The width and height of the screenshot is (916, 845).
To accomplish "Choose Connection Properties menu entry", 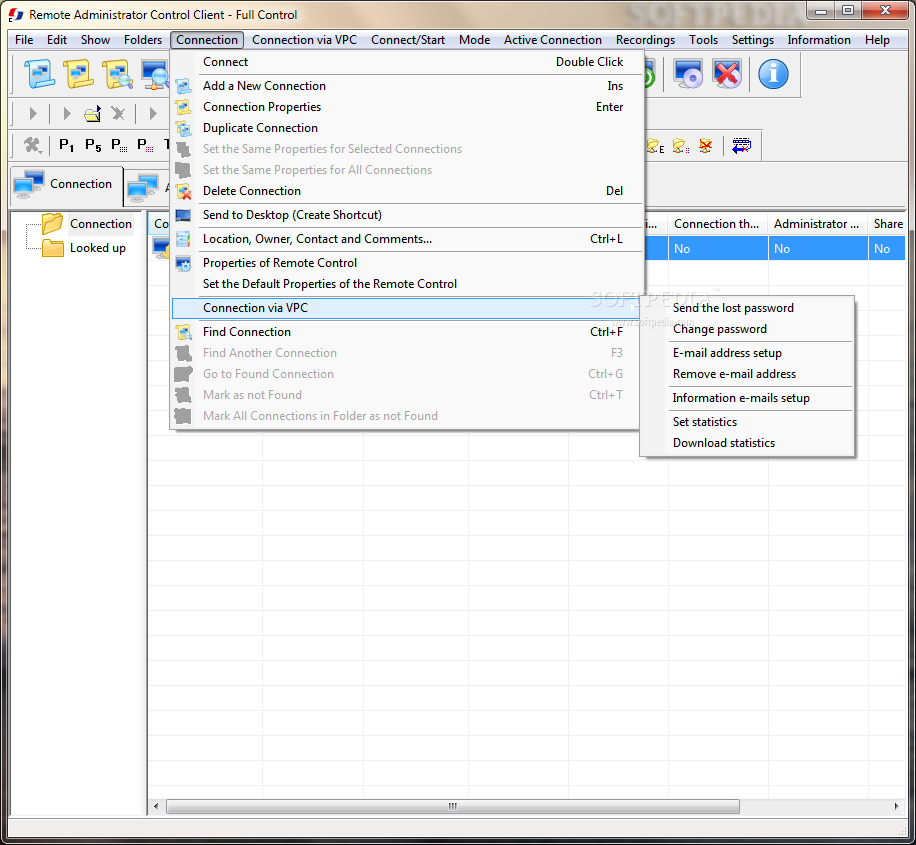I will (x=407, y=107).
